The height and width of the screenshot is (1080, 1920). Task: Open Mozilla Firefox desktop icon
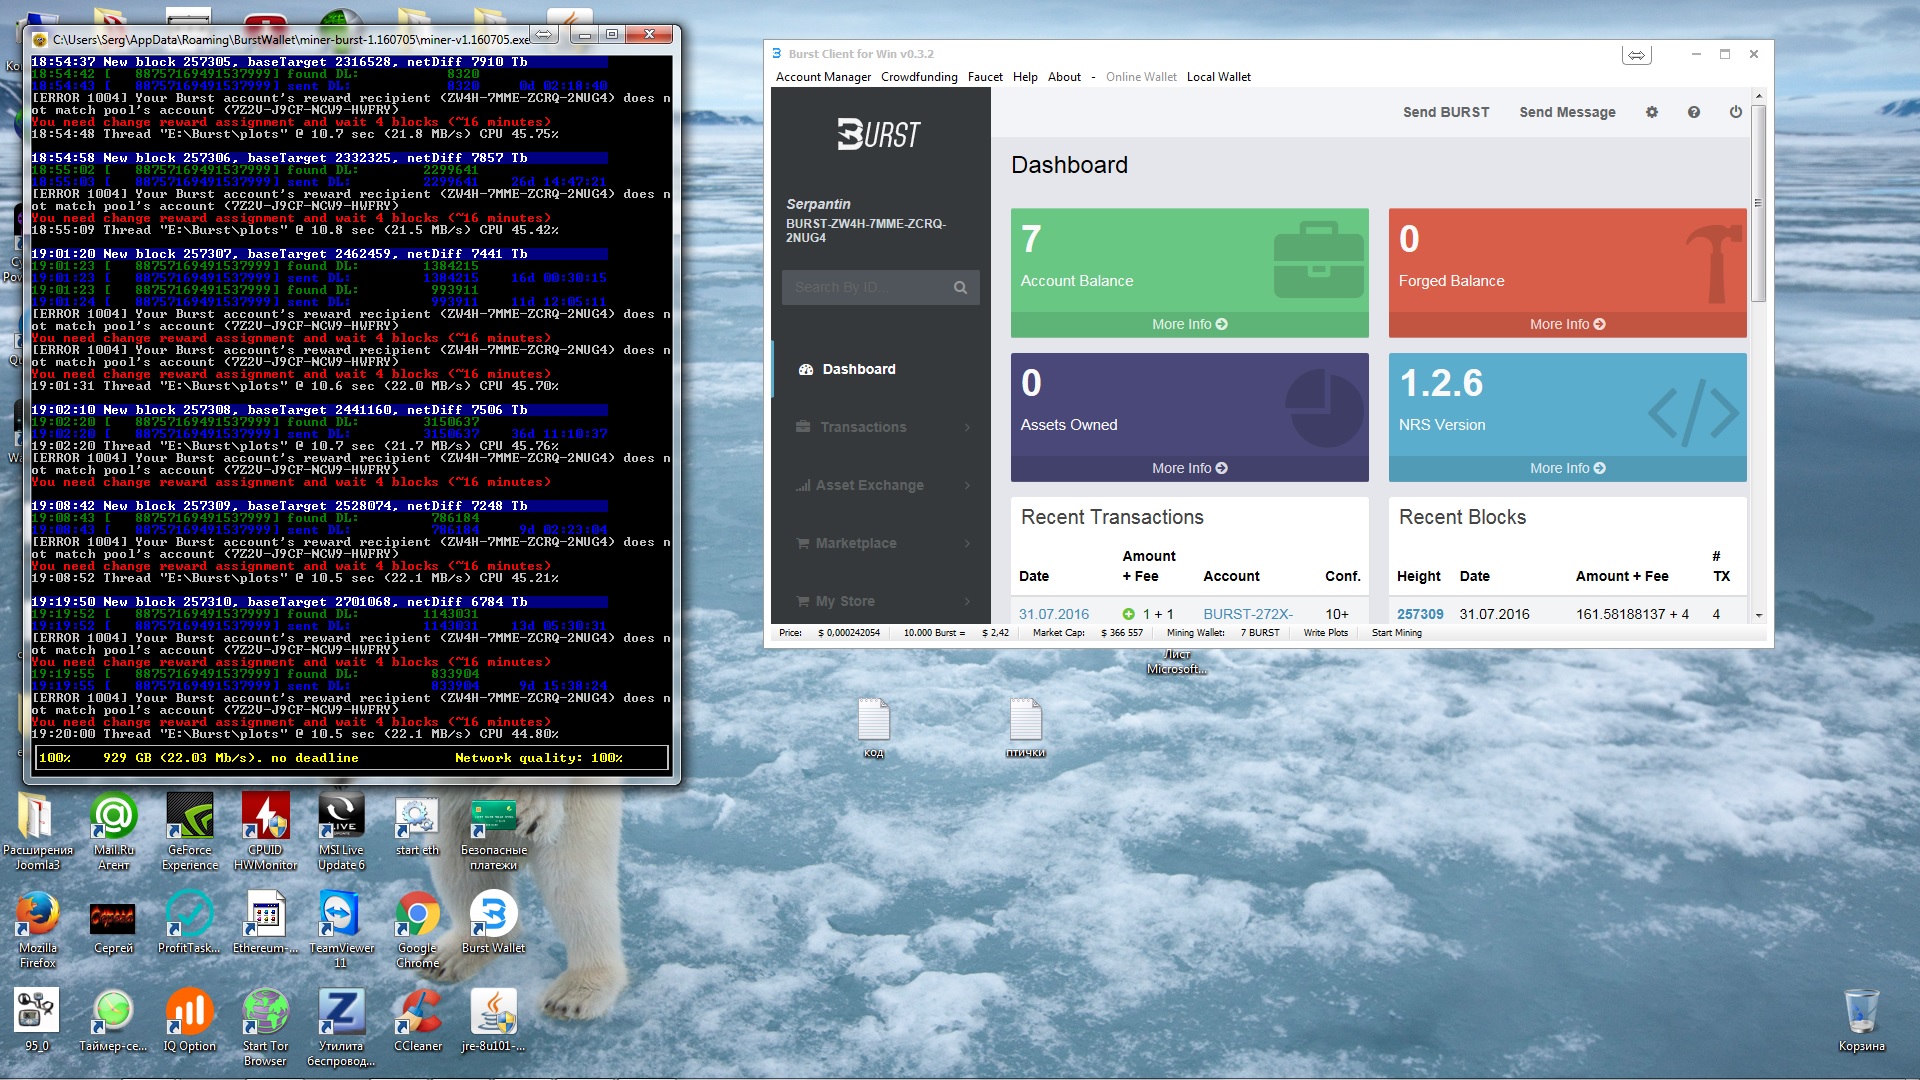pos(37,929)
